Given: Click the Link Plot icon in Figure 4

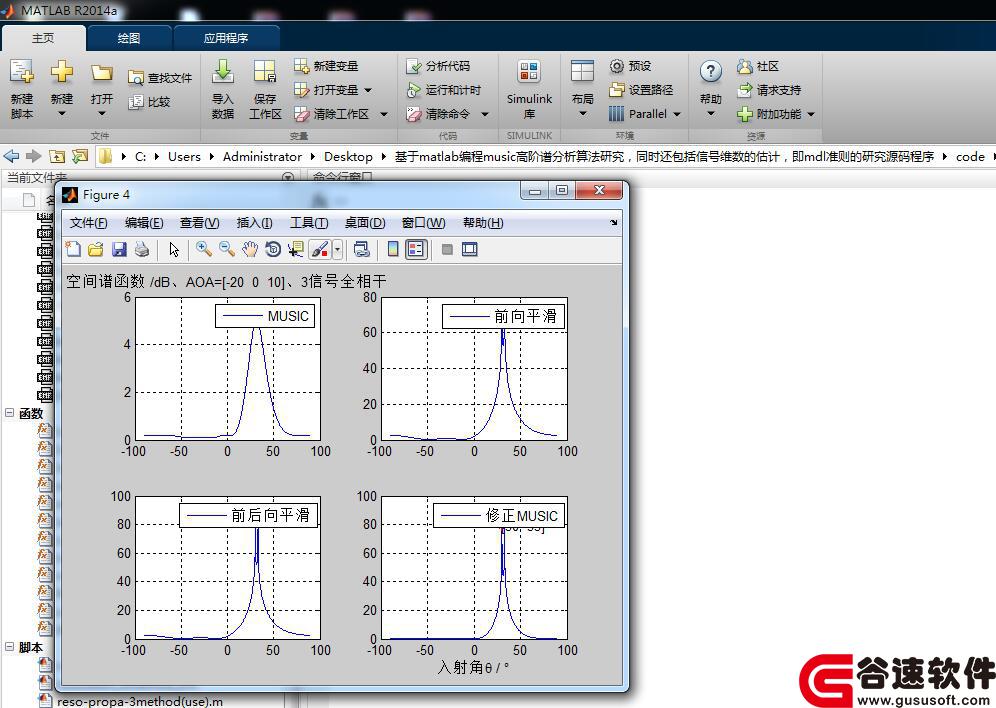Looking at the screenshot, I should pyautogui.click(x=361, y=249).
